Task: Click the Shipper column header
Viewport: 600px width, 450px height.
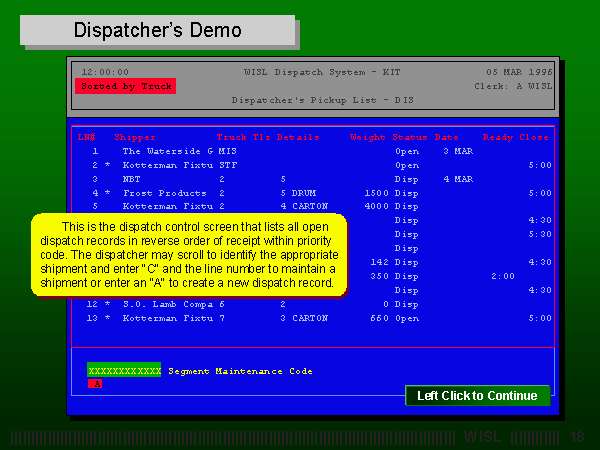Action: click(135, 137)
